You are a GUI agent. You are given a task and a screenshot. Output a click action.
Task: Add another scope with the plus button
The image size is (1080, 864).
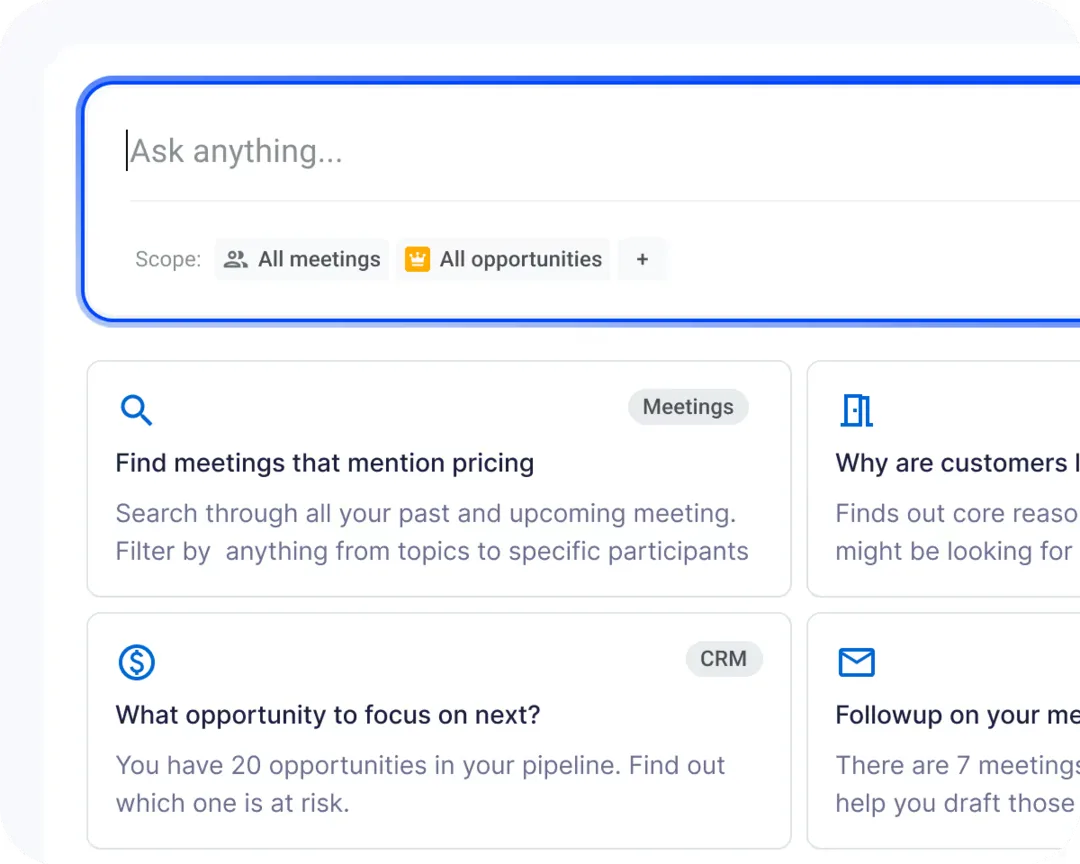pyautogui.click(x=642, y=259)
